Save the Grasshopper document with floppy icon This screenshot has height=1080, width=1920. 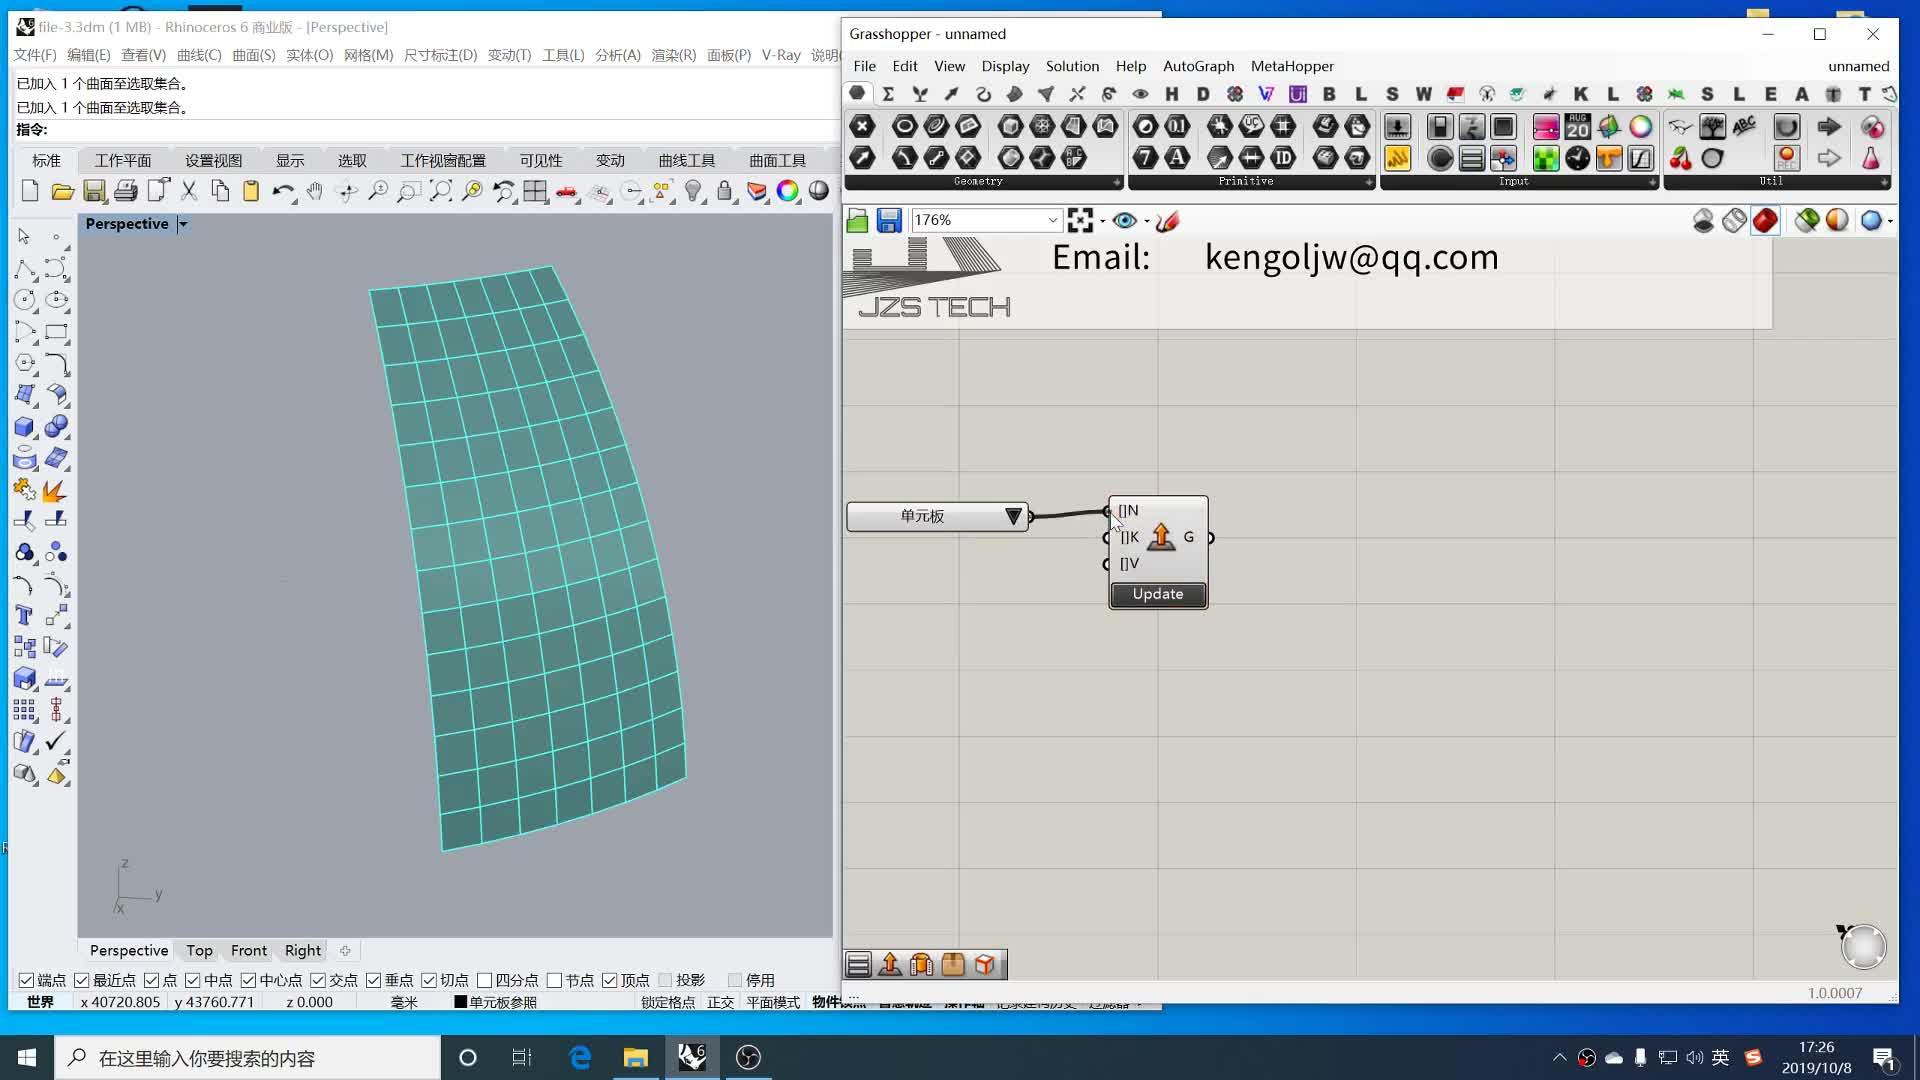pyautogui.click(x=889, y=220)
